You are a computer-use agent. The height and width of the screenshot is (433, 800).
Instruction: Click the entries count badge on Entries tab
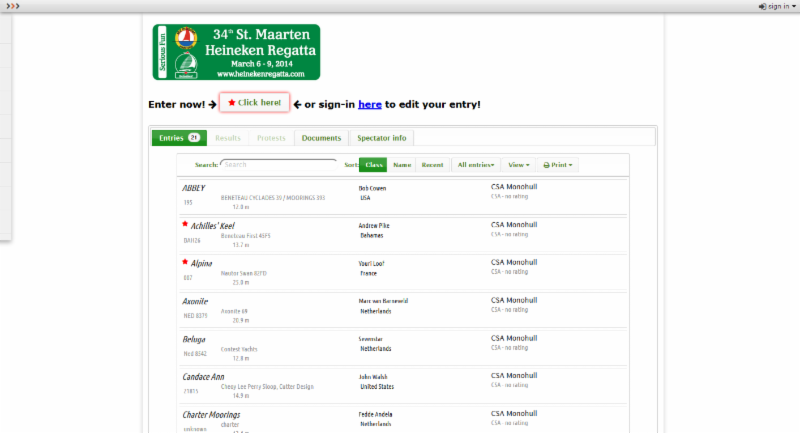pos(193,138)
